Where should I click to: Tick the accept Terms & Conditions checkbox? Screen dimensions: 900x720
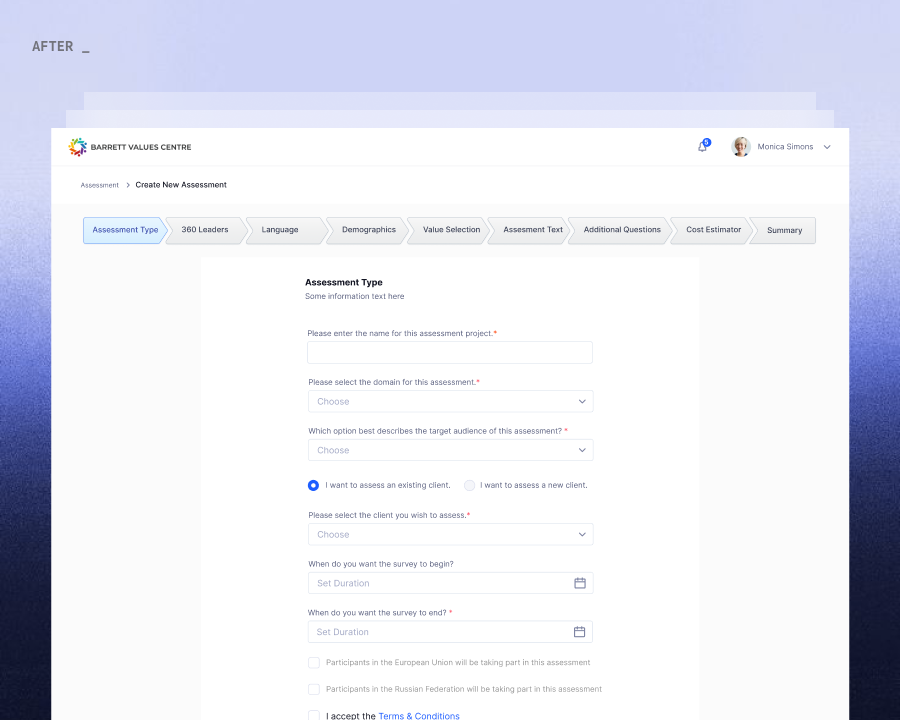314,715
